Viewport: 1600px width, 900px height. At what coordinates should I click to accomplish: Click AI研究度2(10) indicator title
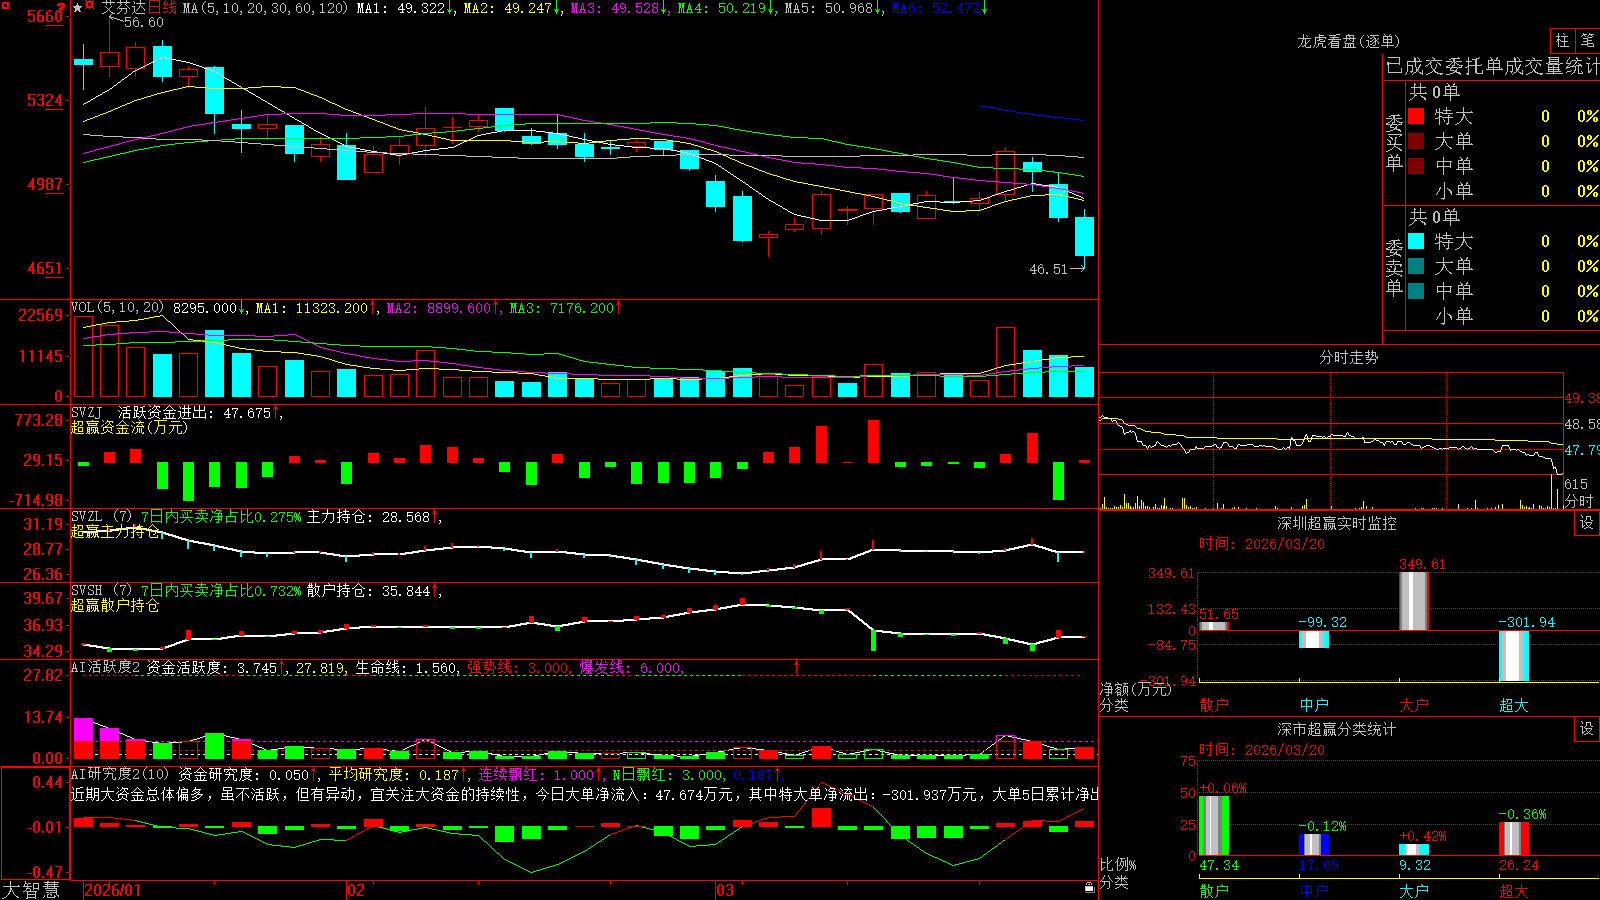click(x=120, y=774)
